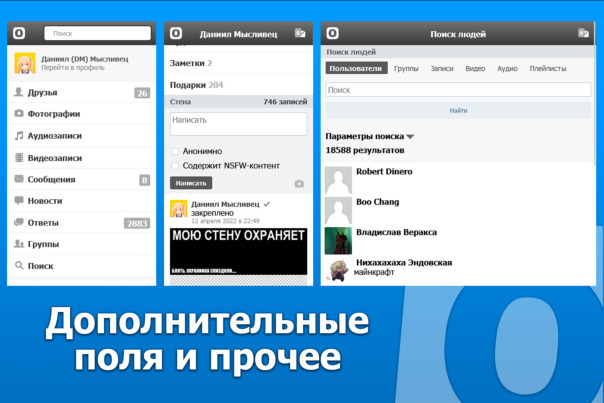Click the 746 записей wall count
The height and width of the screenshot is (403, 604).
(x=285, y=102)
